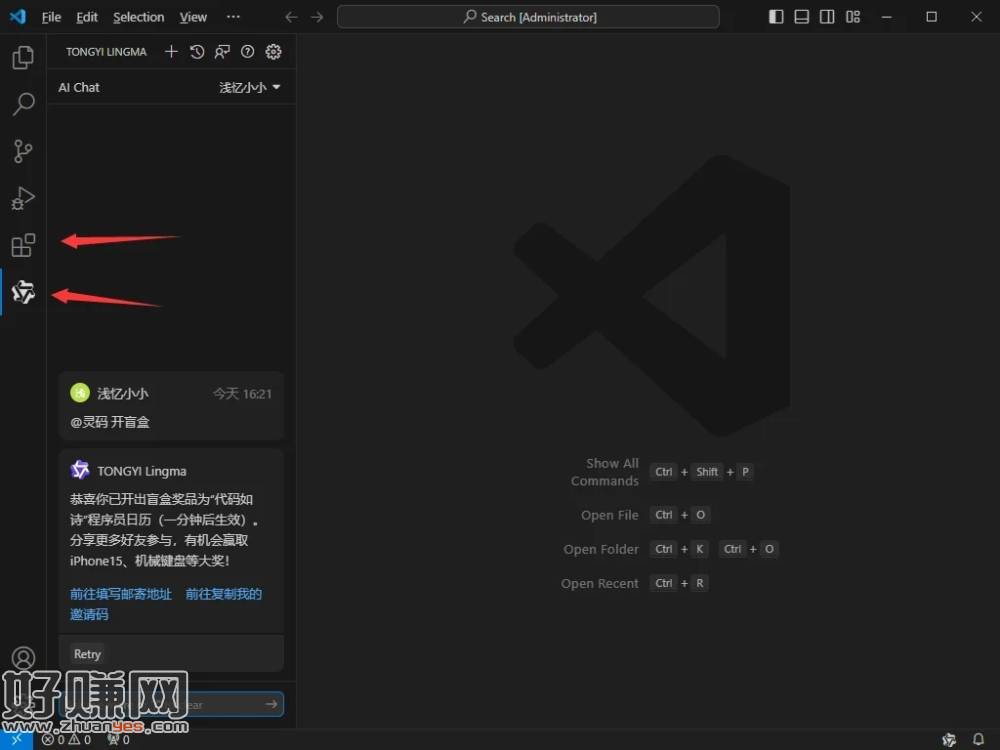Viewport: 1000px width, 750px height.
Task: Open the Source Control view
Action: pos(23,151)
